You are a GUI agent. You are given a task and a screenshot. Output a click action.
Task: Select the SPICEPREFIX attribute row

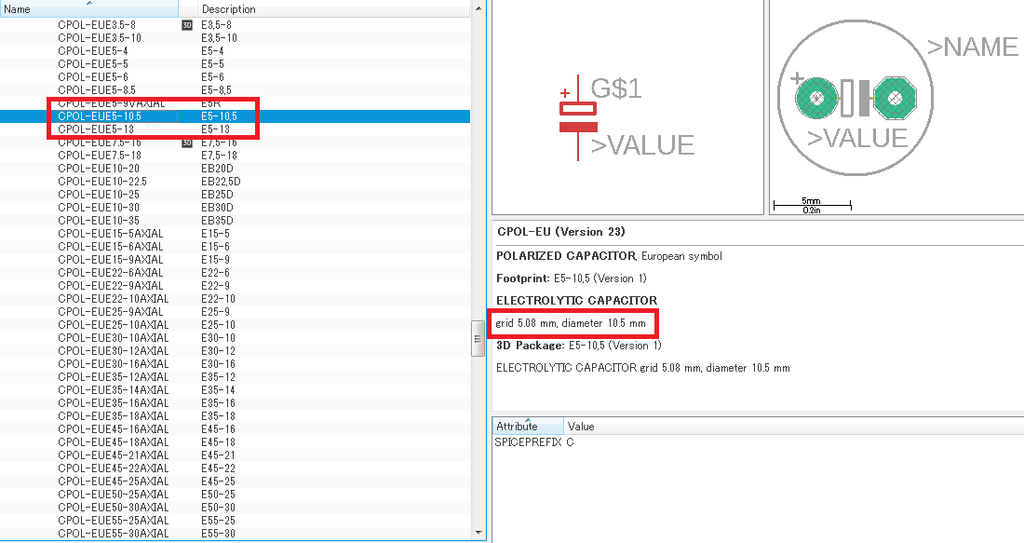point(758,442)
